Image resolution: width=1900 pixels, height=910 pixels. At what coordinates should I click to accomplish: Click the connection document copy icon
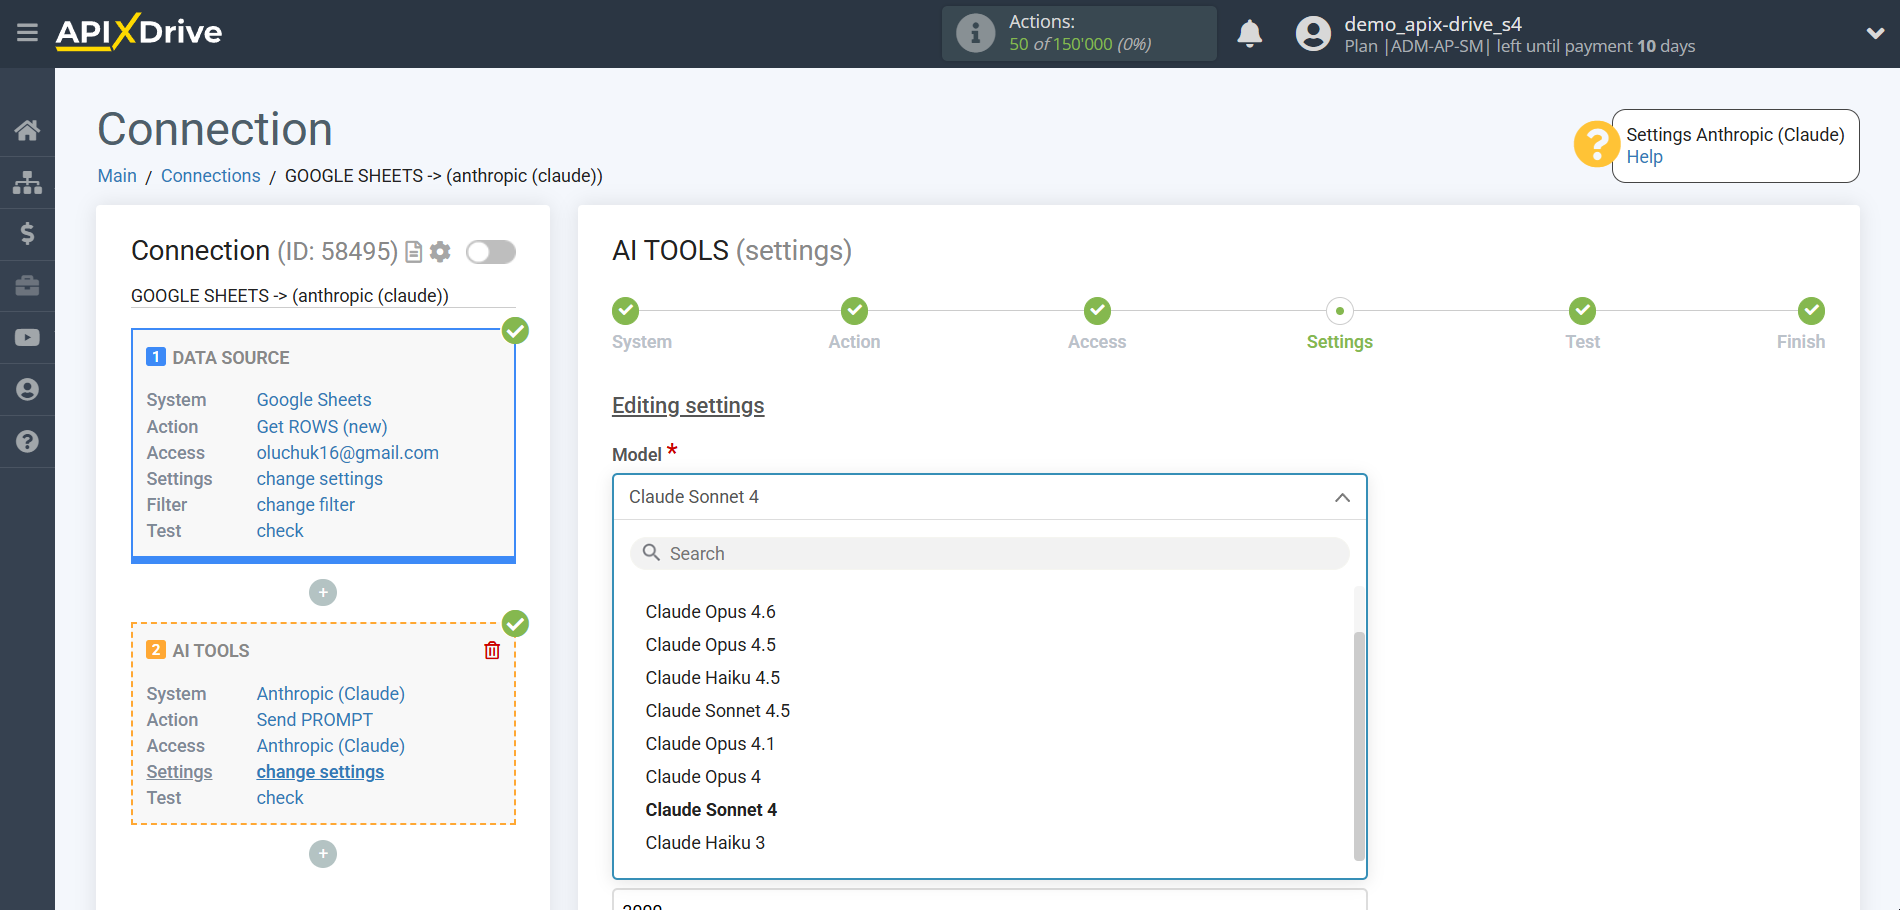413,252
